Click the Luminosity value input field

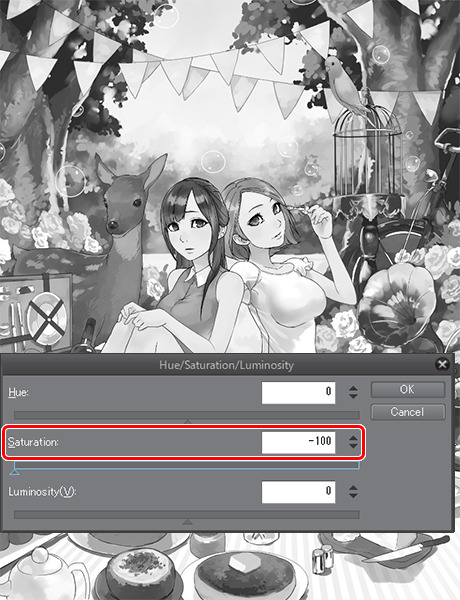299,492
